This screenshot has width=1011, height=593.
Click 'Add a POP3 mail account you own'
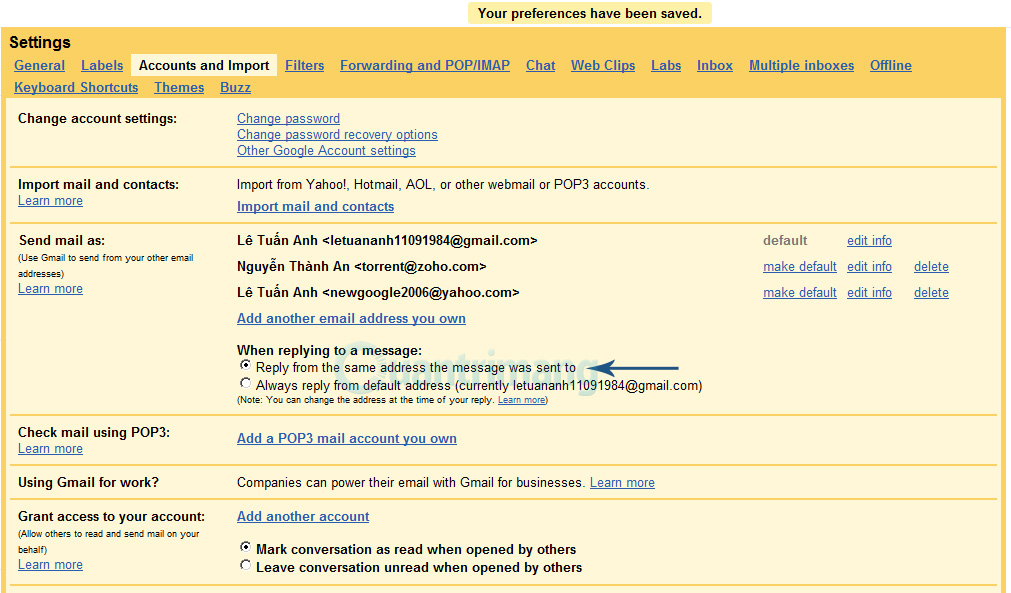coord(346,438)
